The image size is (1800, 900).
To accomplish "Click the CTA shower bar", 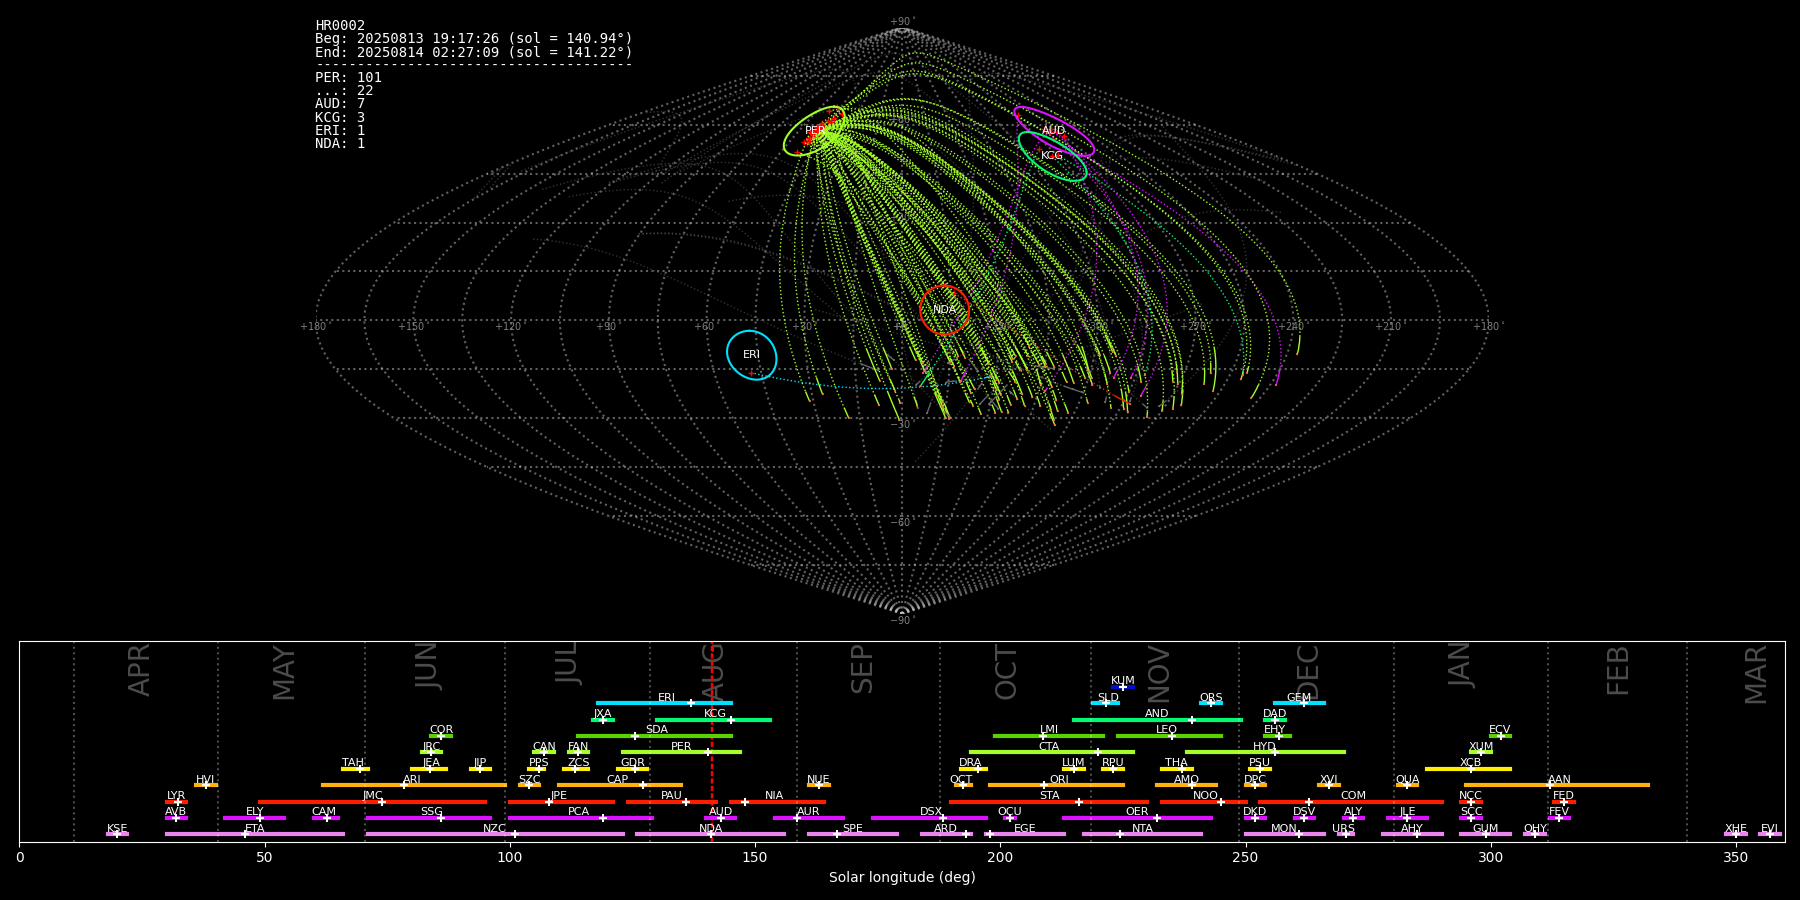I will (1052, 752).
